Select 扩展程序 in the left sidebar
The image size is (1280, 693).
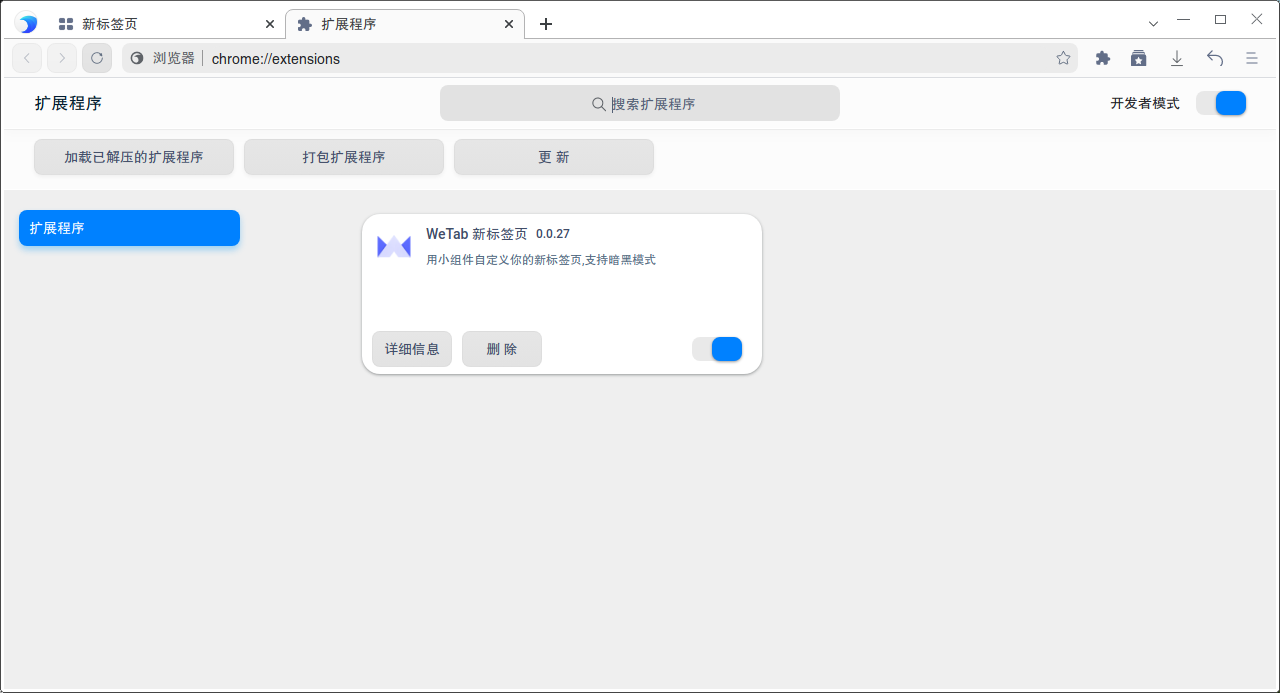(x=129, y=228)
